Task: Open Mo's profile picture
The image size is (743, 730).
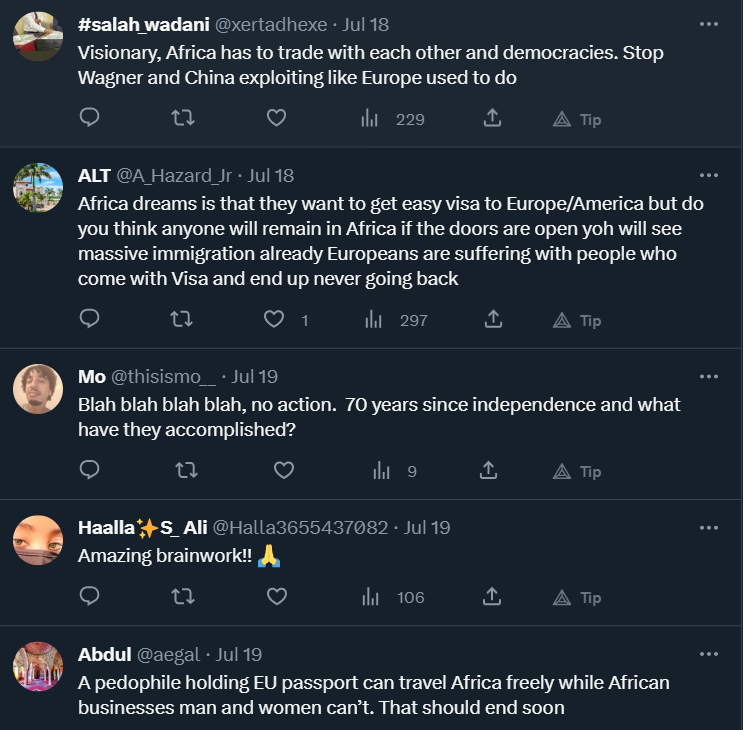Action: (38, 388)
